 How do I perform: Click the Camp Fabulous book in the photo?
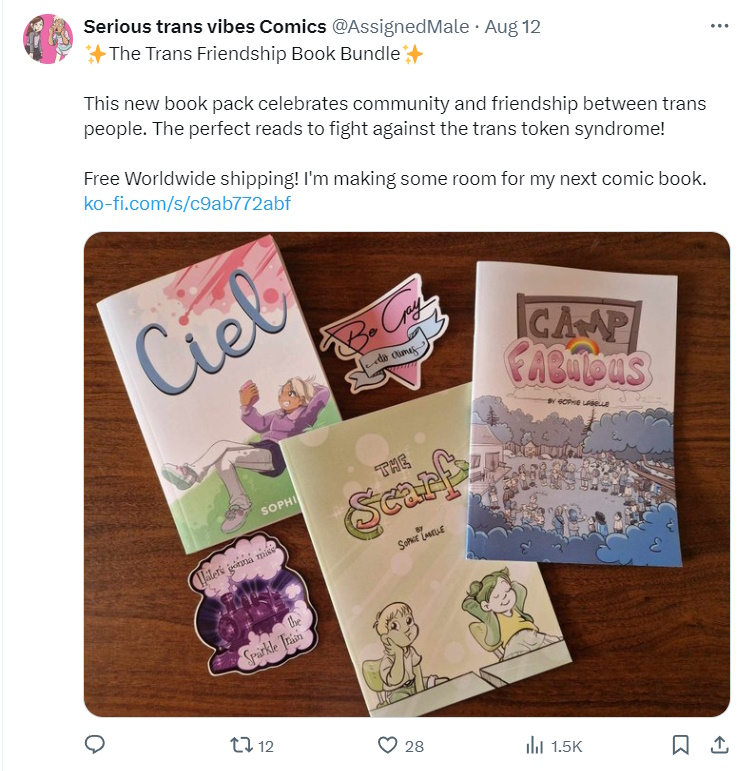[x=573, y=414]
